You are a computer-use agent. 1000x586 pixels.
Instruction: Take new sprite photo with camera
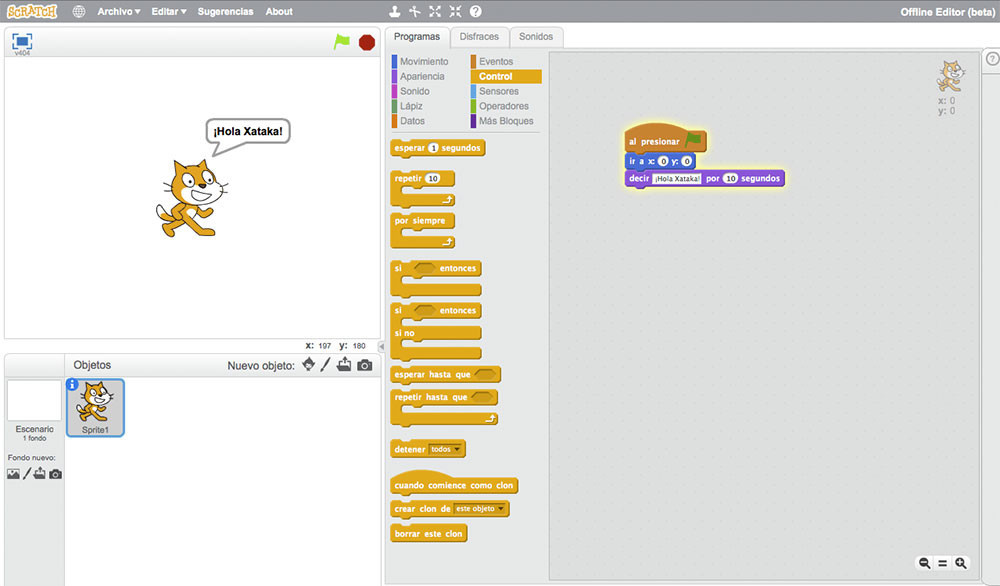[x=365, y=365]
